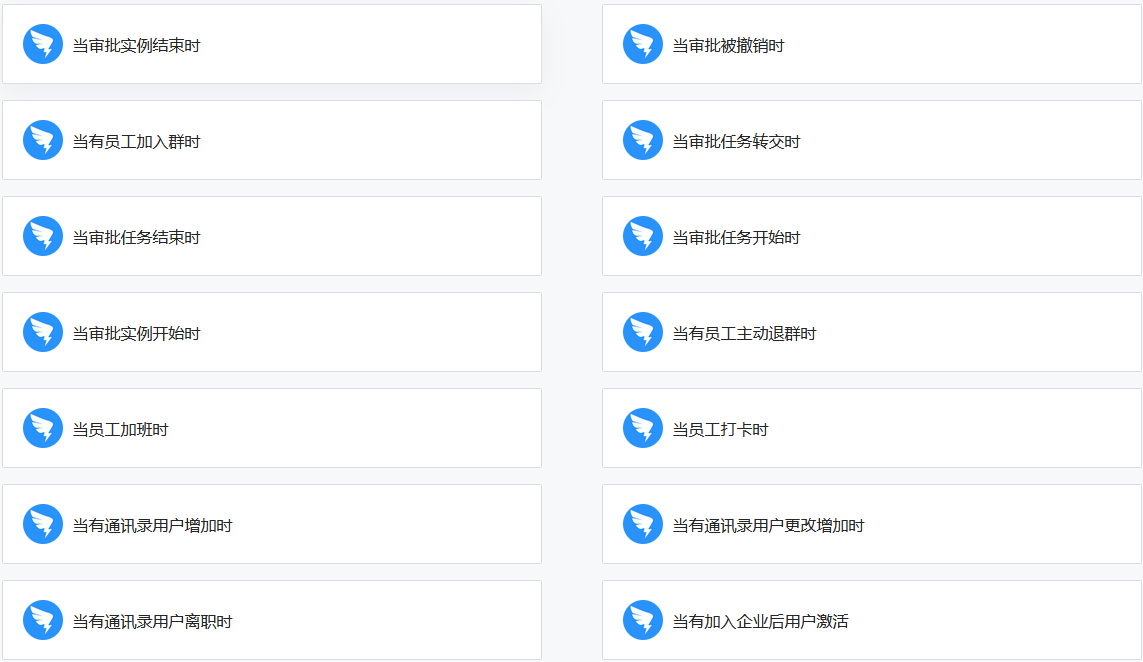
Task: Select the 当员工打卡时 trigger label
Action: pos(720,430)
